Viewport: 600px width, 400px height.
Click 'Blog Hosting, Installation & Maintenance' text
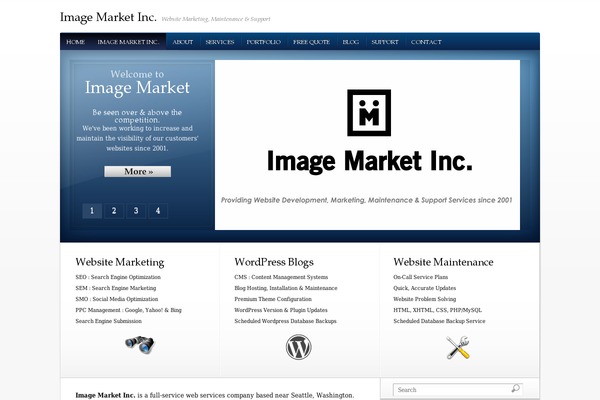[286, 288]
